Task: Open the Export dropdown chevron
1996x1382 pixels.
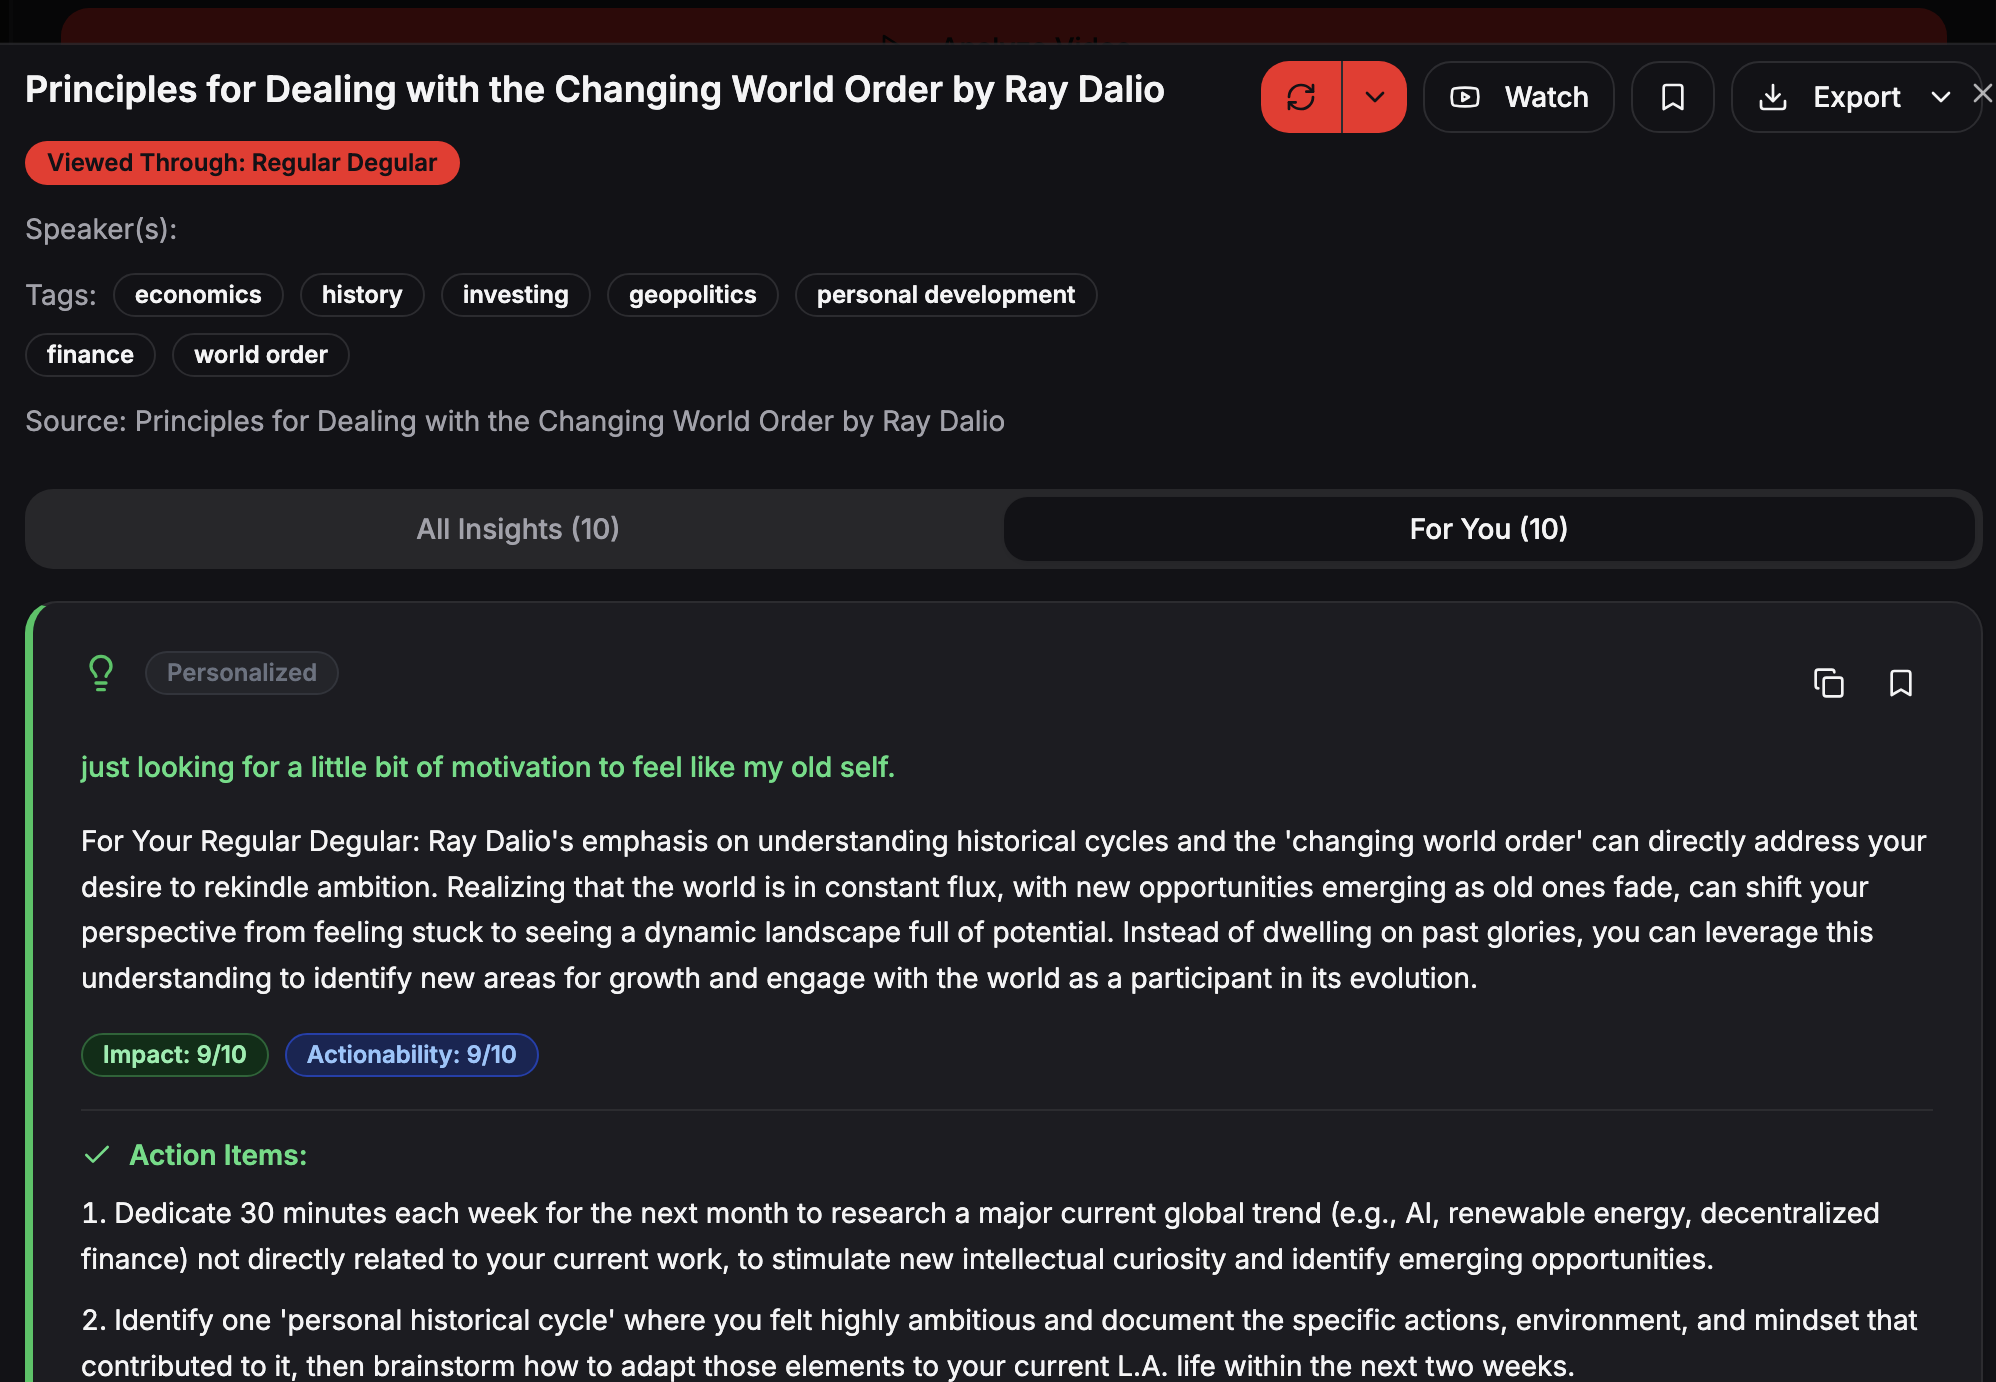Action: pos(1940,97)
